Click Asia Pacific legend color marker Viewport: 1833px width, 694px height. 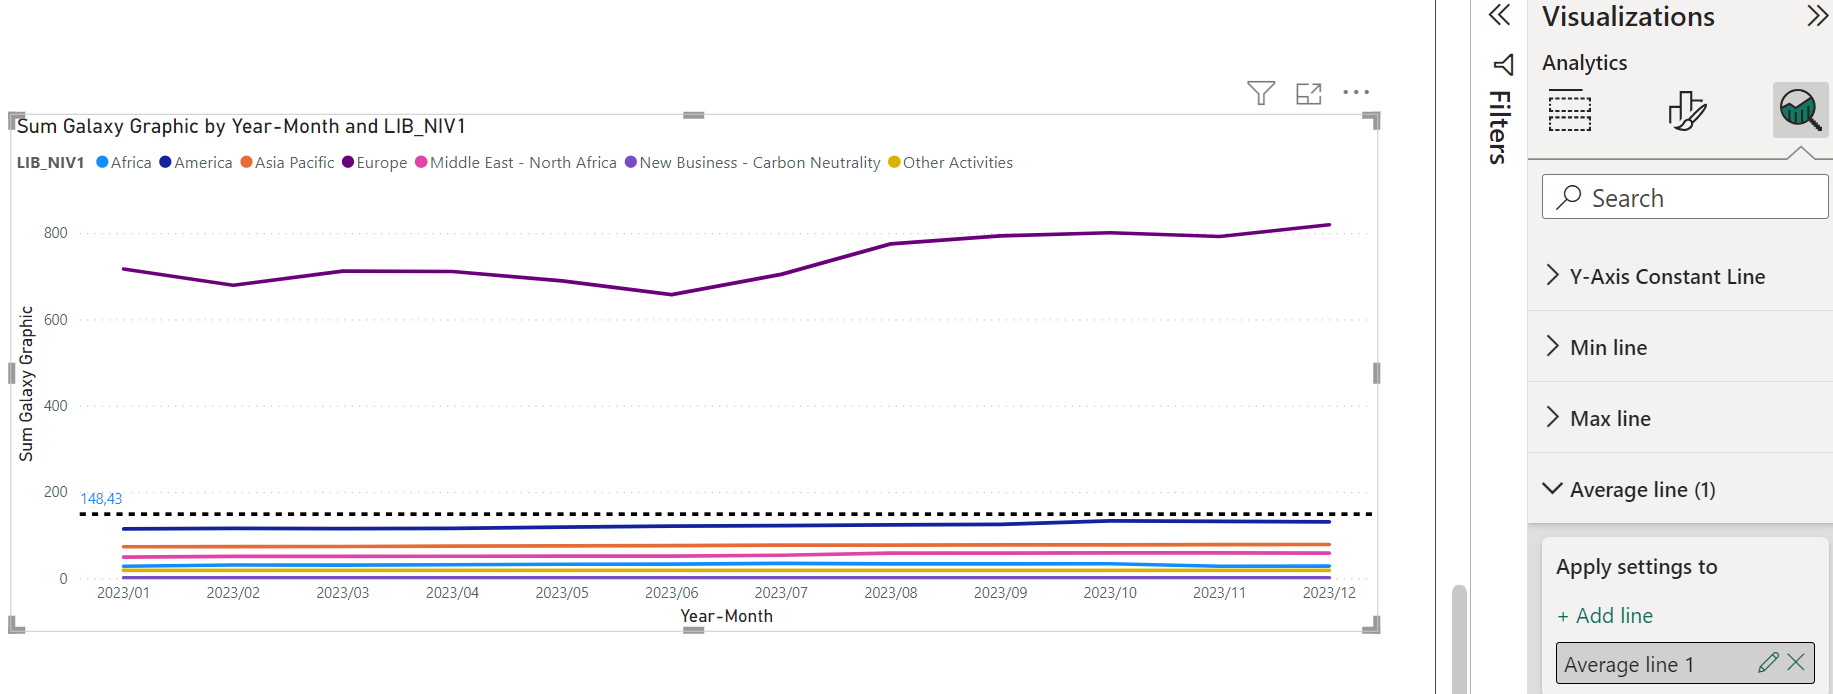coord(246,162)
